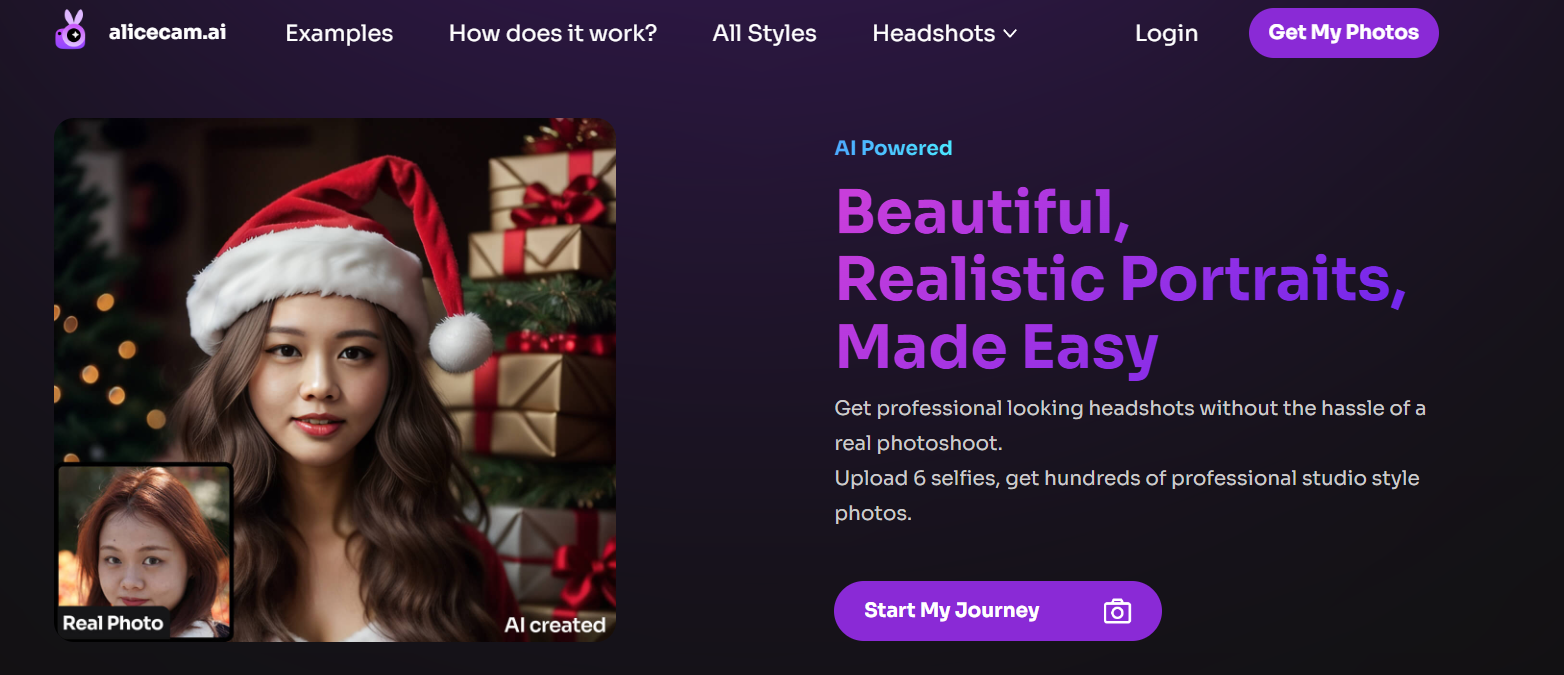This screenshot has width=1564, height=675.
Task: Click the AI created caption label
Action: [x=555, y=625]
